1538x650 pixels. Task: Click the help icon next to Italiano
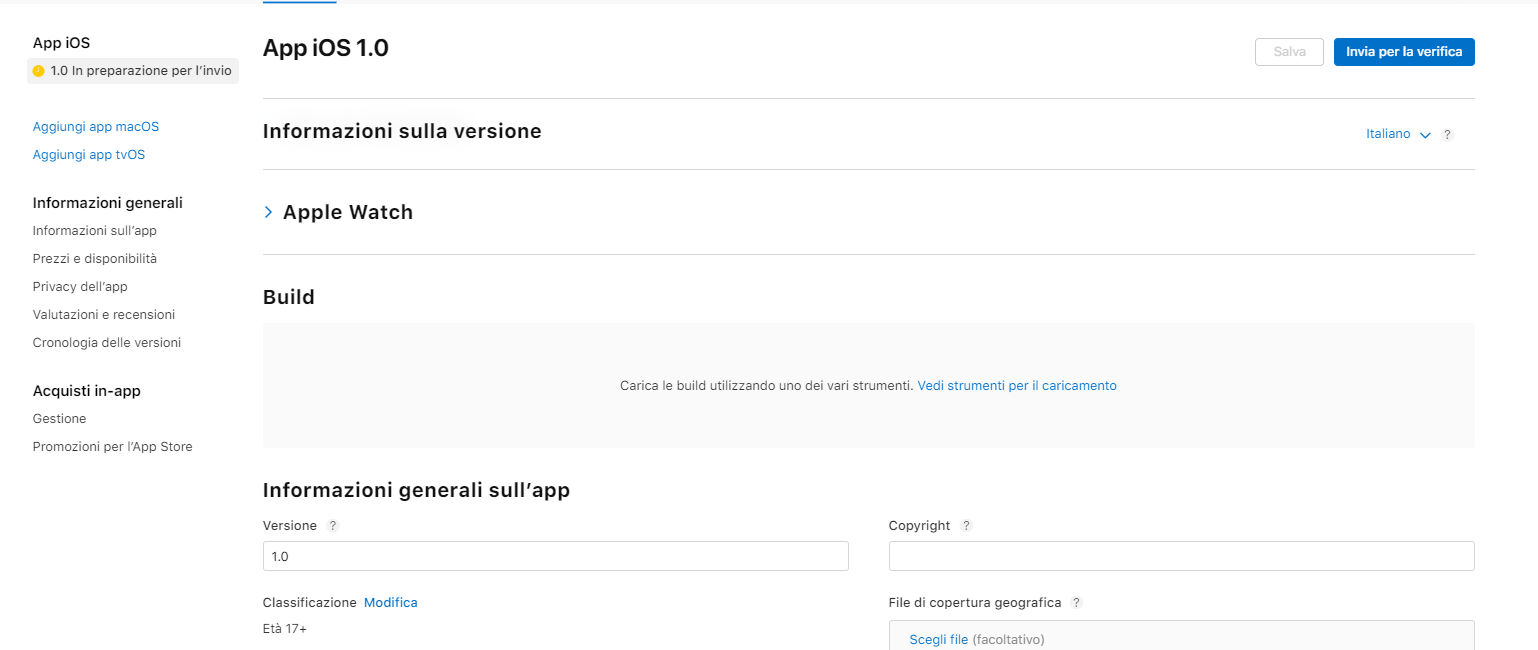click(1447, 135)
